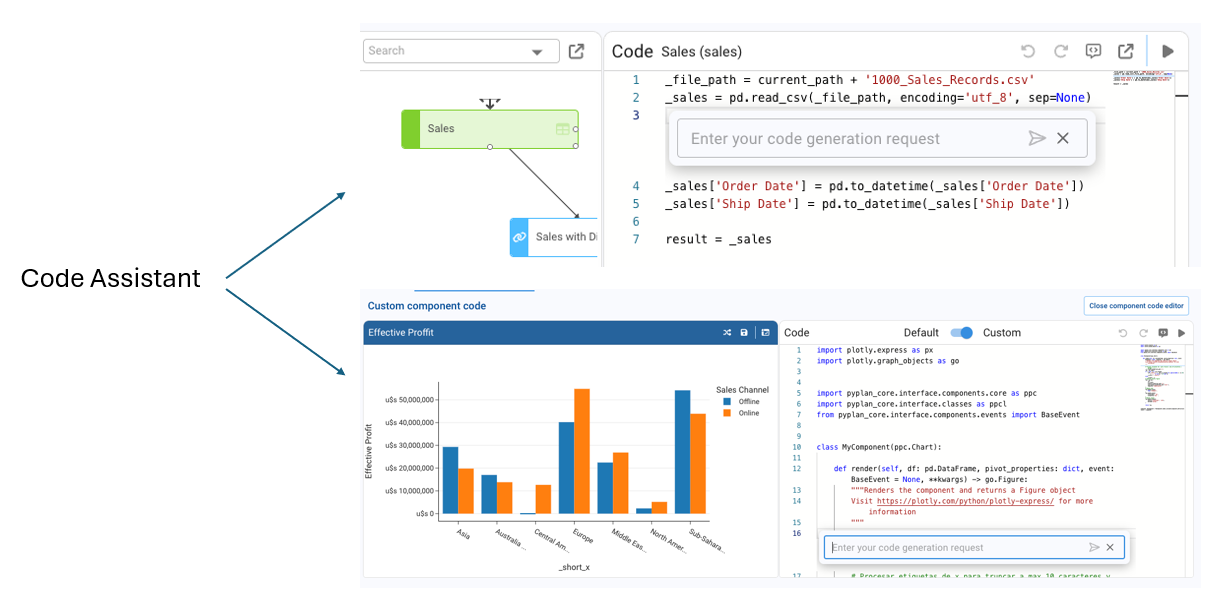1225x591 pixels.
Task: Open the Search dropdown arrow
Action: [x=538, y=50]
